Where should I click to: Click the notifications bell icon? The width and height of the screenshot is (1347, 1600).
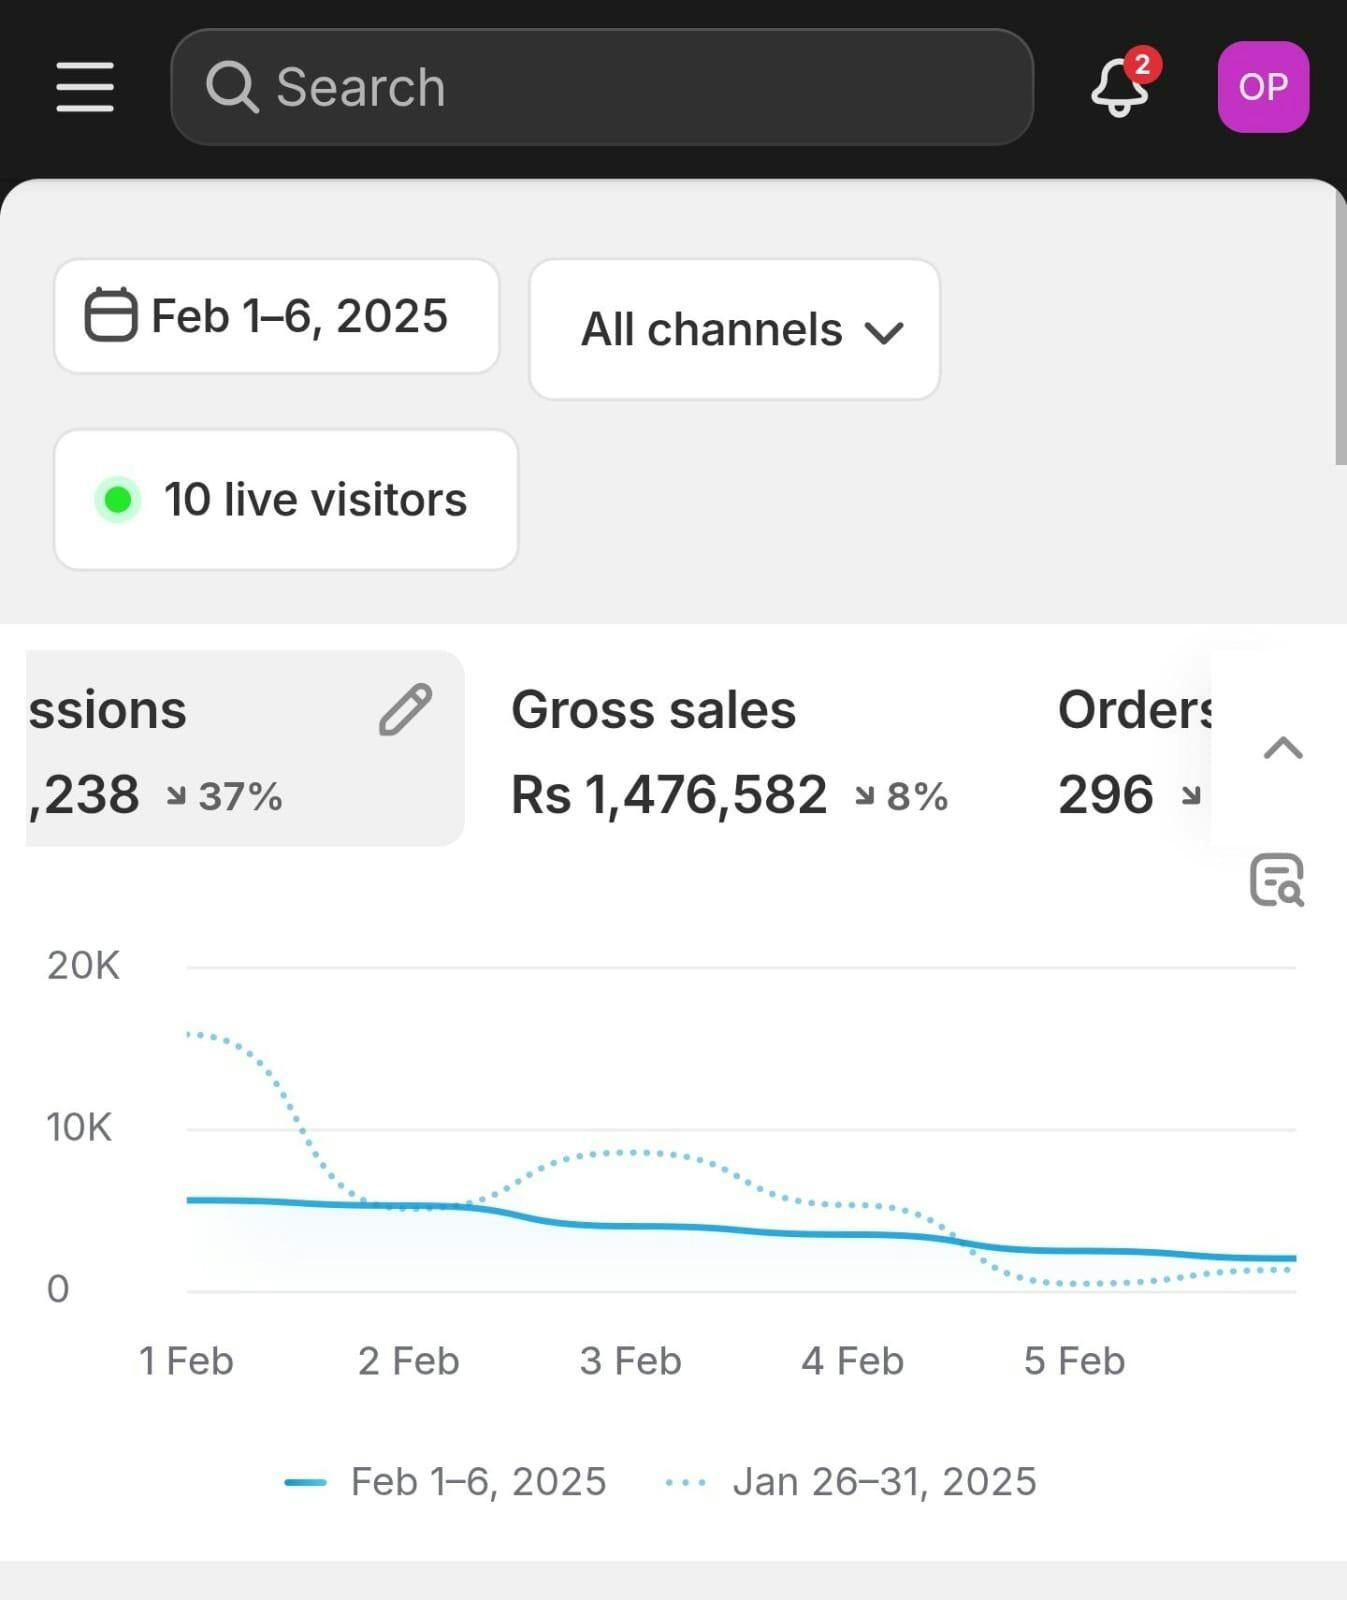(x=1119, y=88)
